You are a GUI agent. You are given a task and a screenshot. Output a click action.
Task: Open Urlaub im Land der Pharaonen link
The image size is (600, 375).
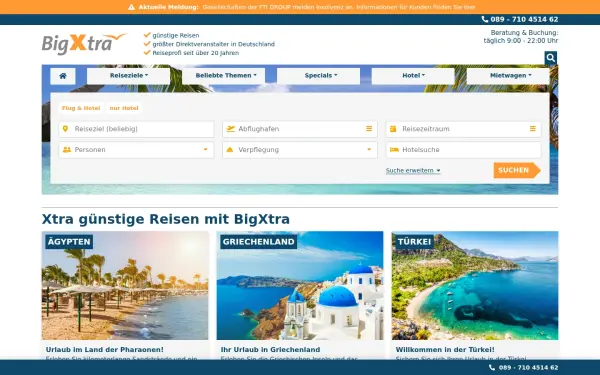point(104,350)
